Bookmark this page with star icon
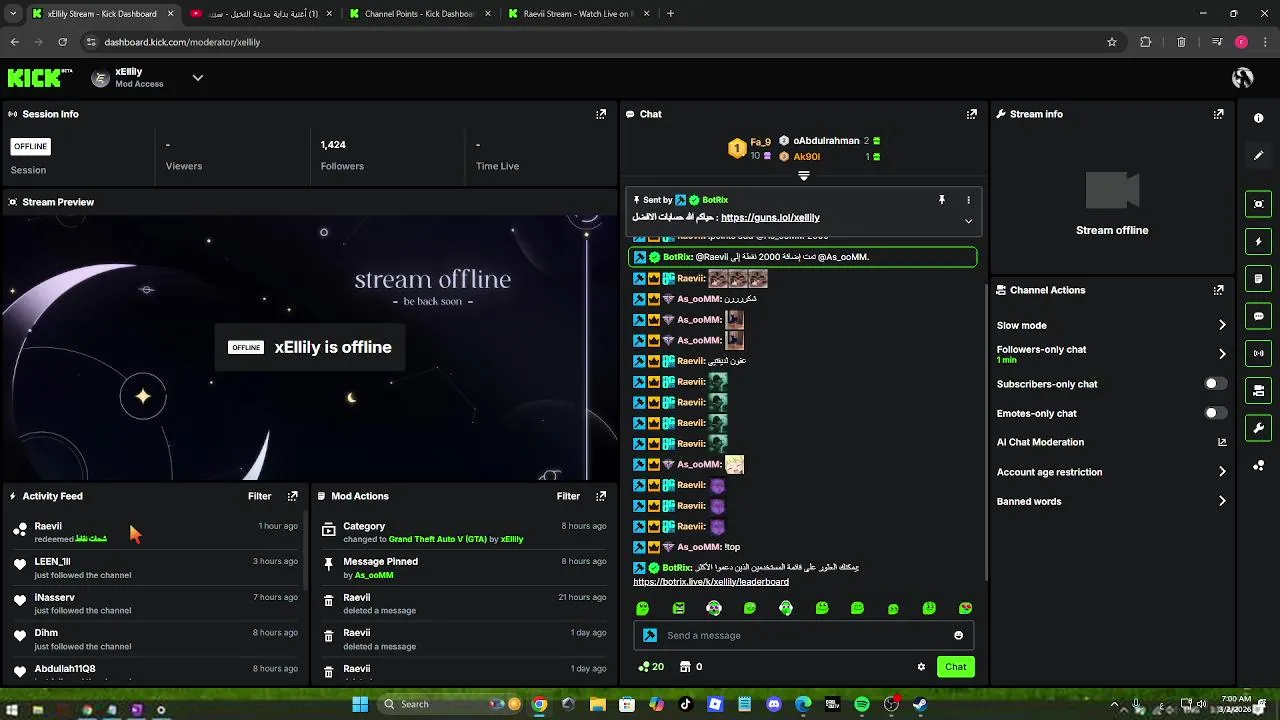This screenshot has height=720, width=1280. [1111, 42]
